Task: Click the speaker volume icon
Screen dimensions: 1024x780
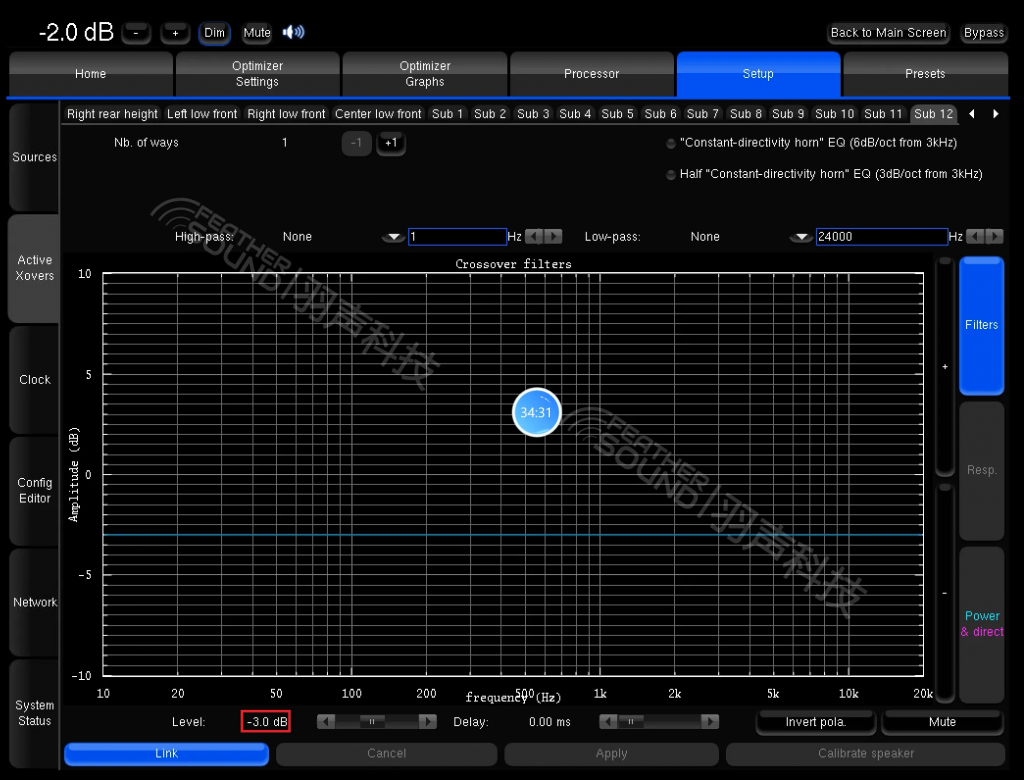Action: tap(293, 32)
